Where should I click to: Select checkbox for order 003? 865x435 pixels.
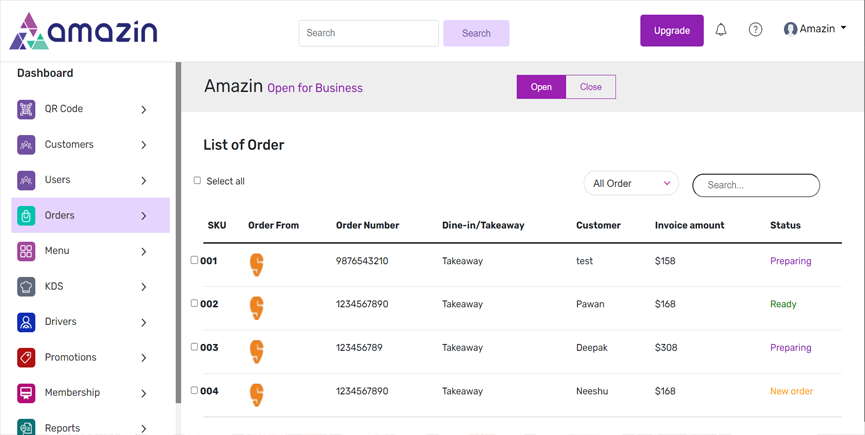pos(194,347)
